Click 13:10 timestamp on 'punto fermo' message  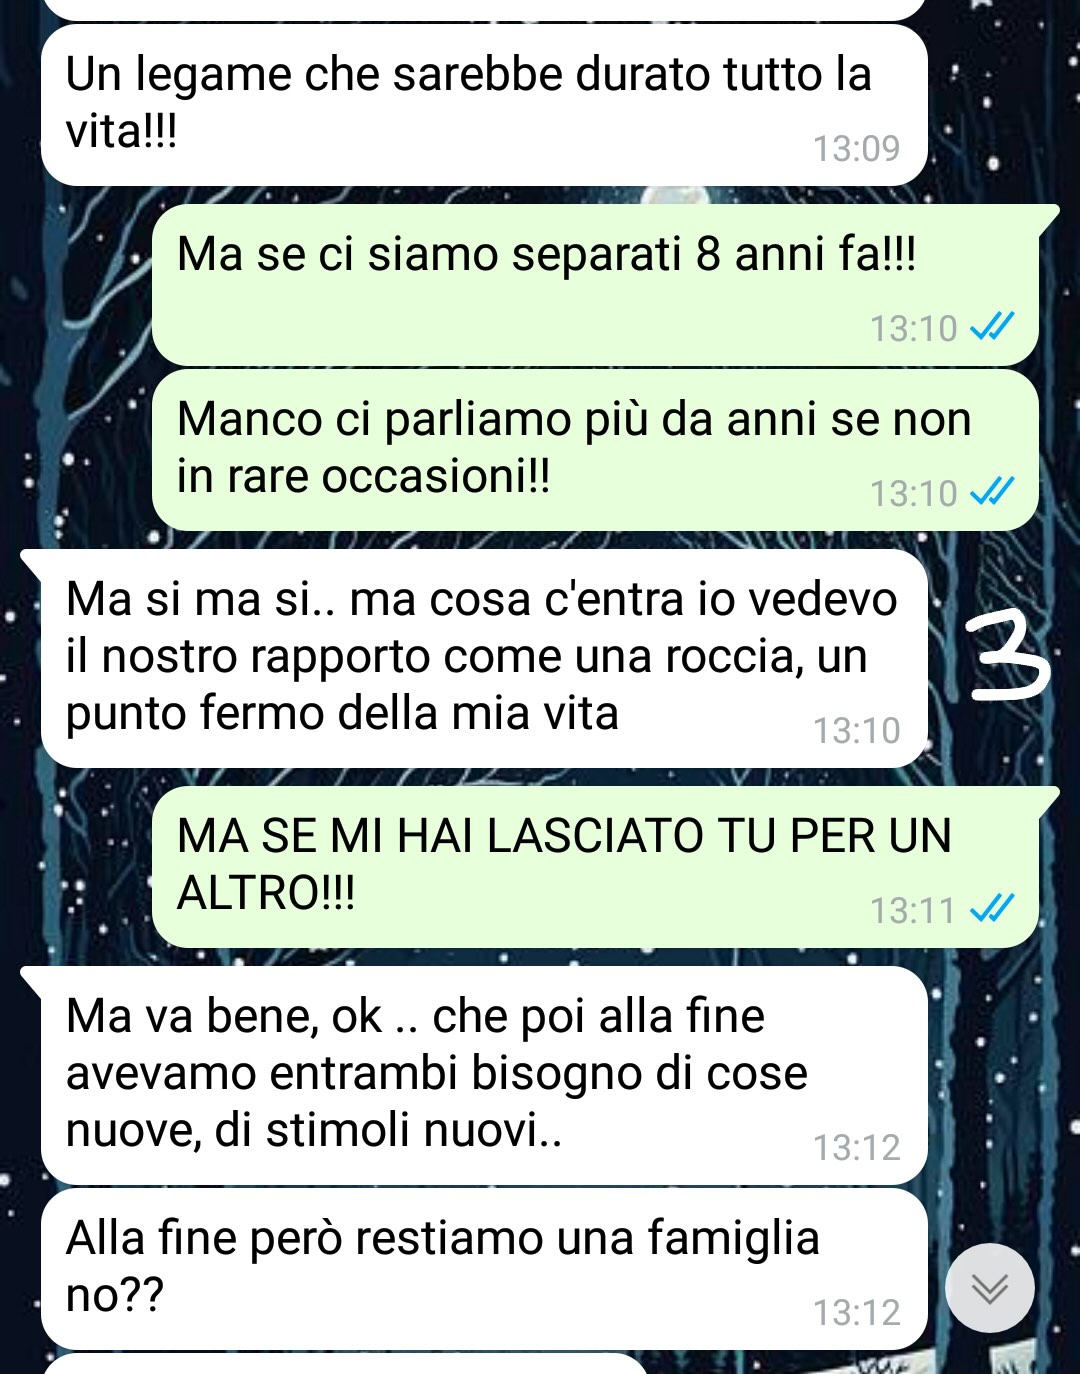pyautogui.click(x=857, y=731)
